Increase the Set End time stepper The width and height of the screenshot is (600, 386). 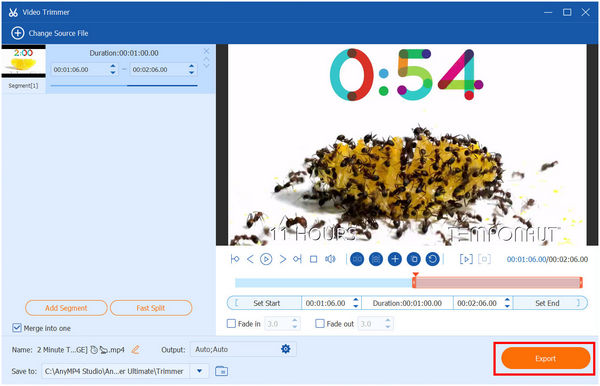tap(507, 300)
